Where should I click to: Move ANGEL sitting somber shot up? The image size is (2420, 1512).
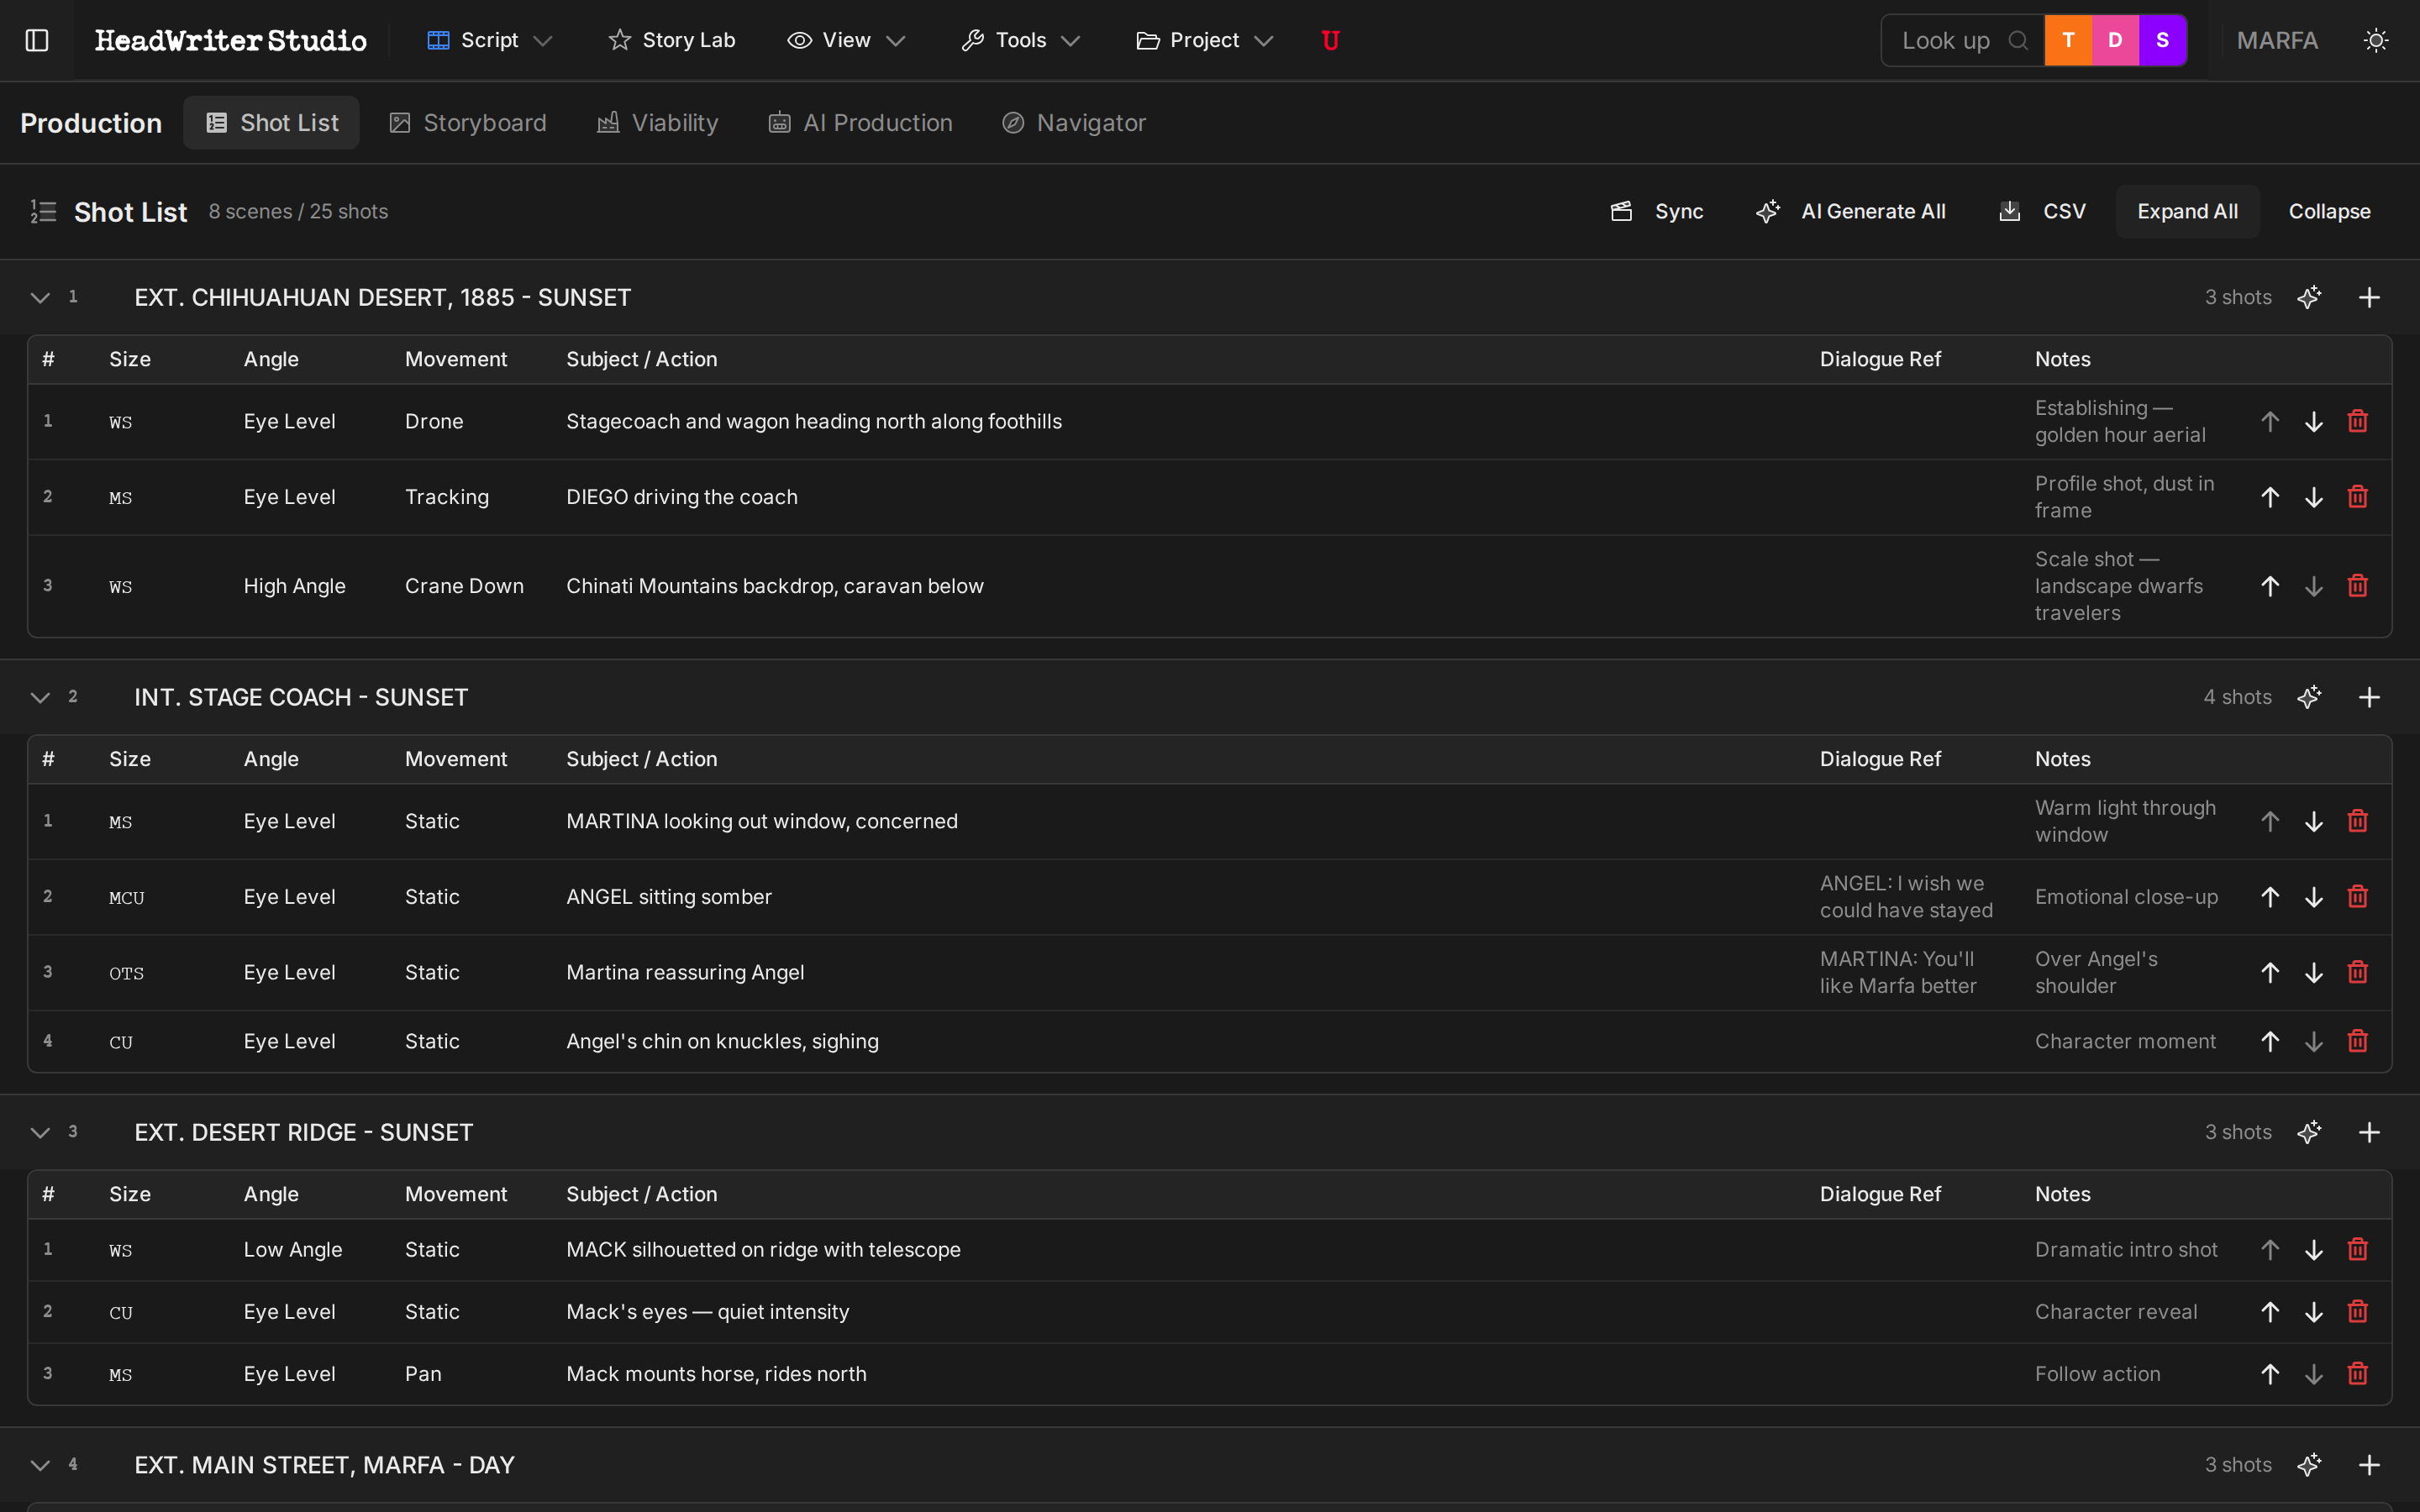coord(2269,897)
